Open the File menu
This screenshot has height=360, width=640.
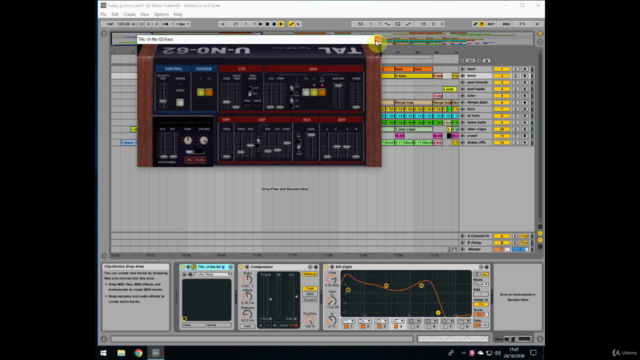pos(103,14)
